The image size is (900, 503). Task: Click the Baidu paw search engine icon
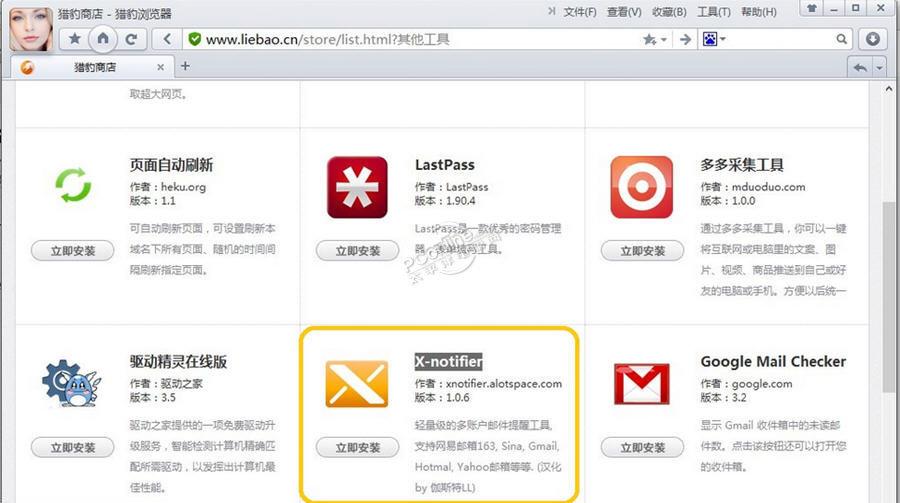[710, 39]
